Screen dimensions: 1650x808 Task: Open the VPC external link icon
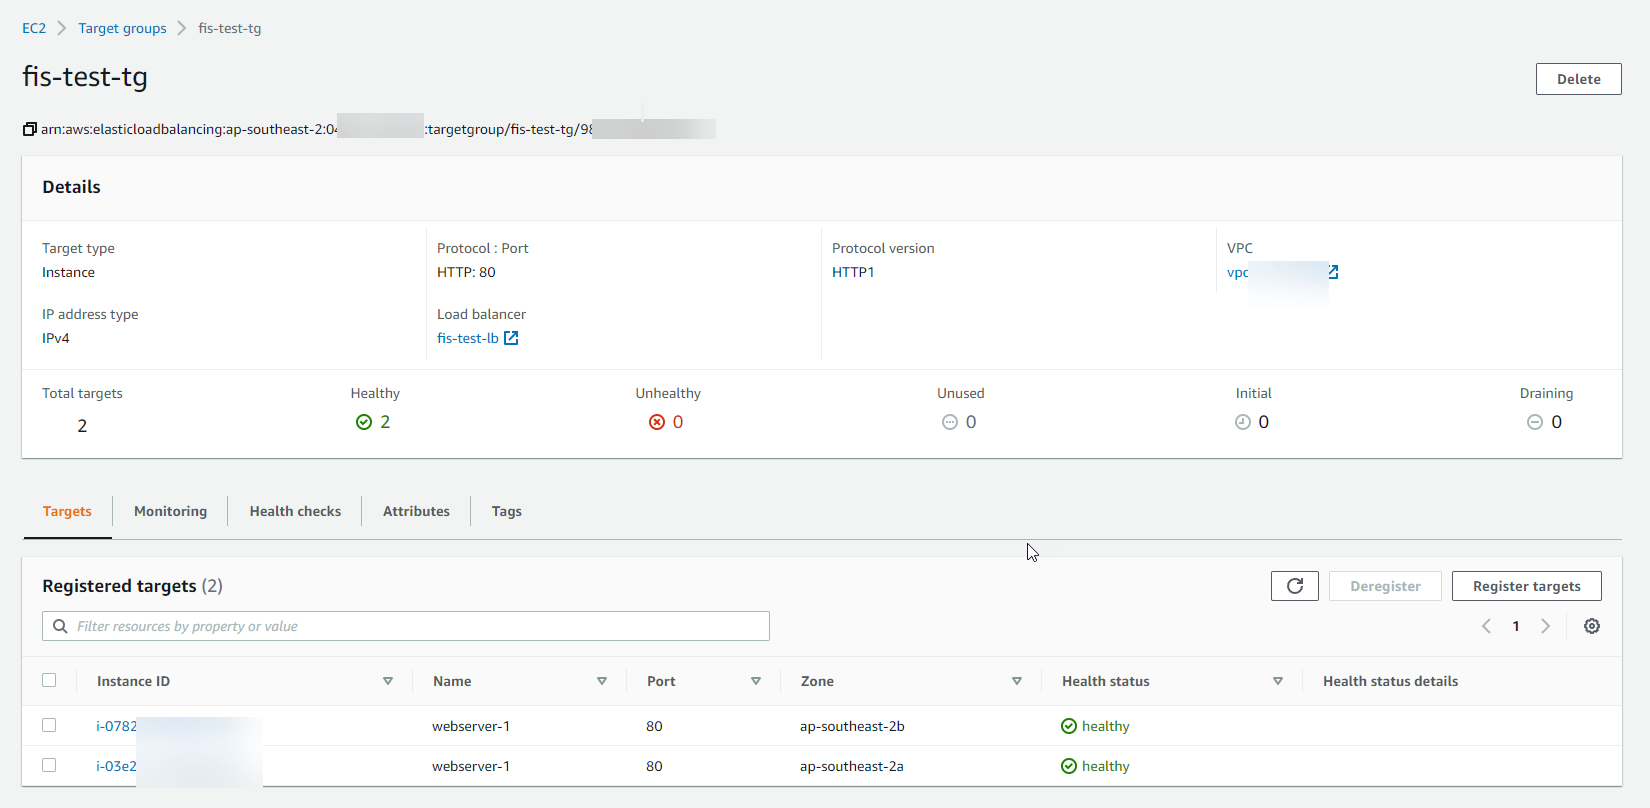(1333, 272)
